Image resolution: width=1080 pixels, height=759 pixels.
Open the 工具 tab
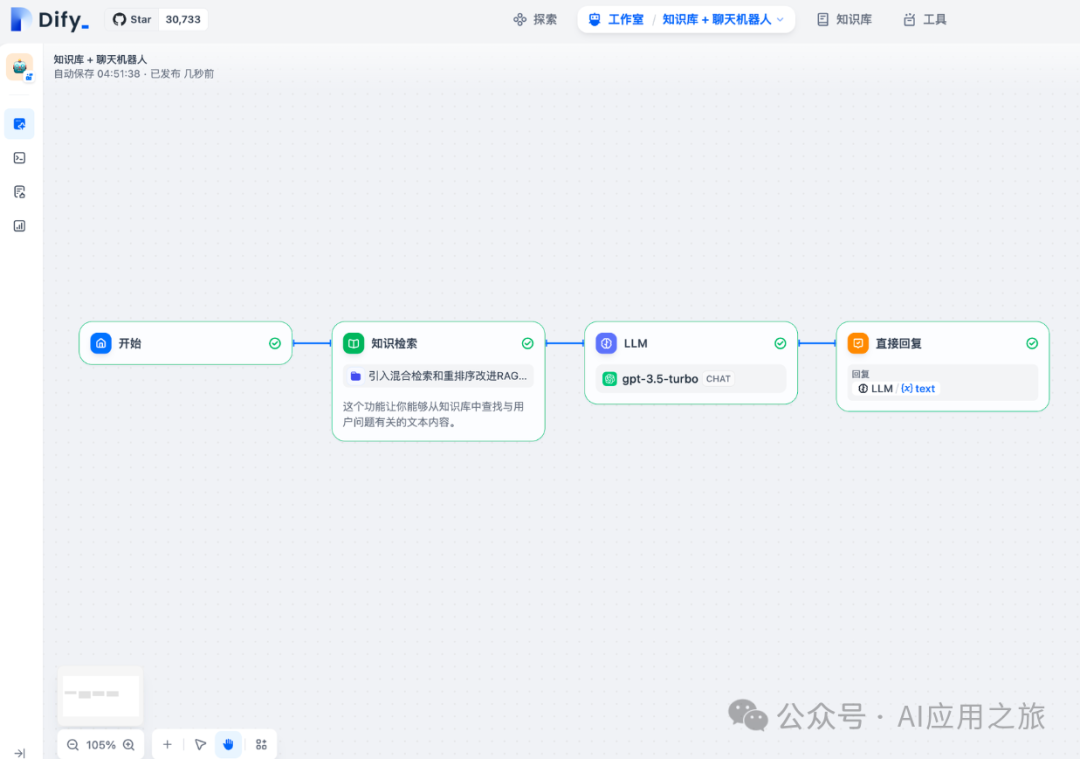pyautogui.click(x=924, y=20)
